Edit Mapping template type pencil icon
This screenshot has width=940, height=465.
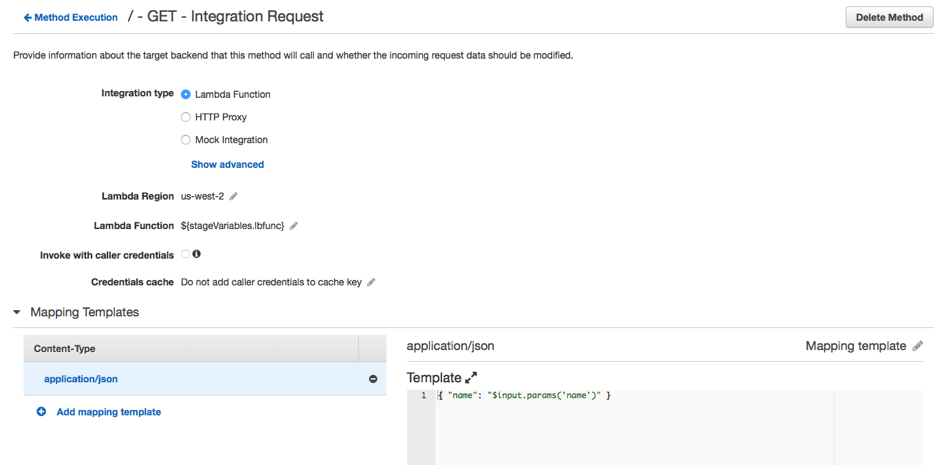pos(918,346)
